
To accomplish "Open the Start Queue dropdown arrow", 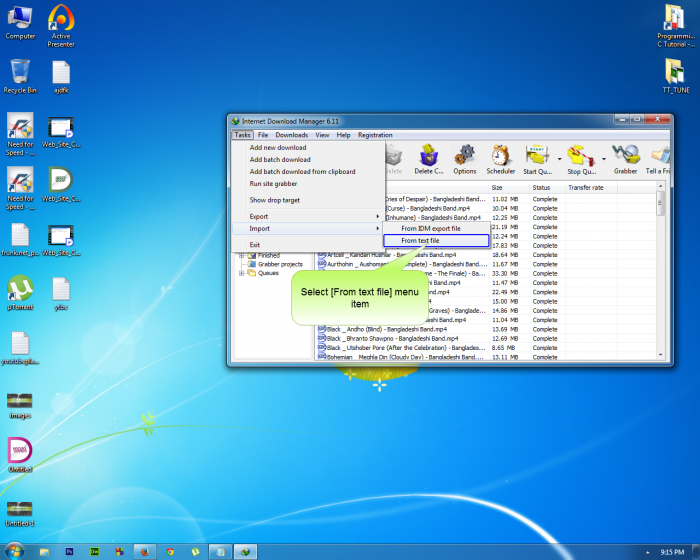I will pos(559,158).
